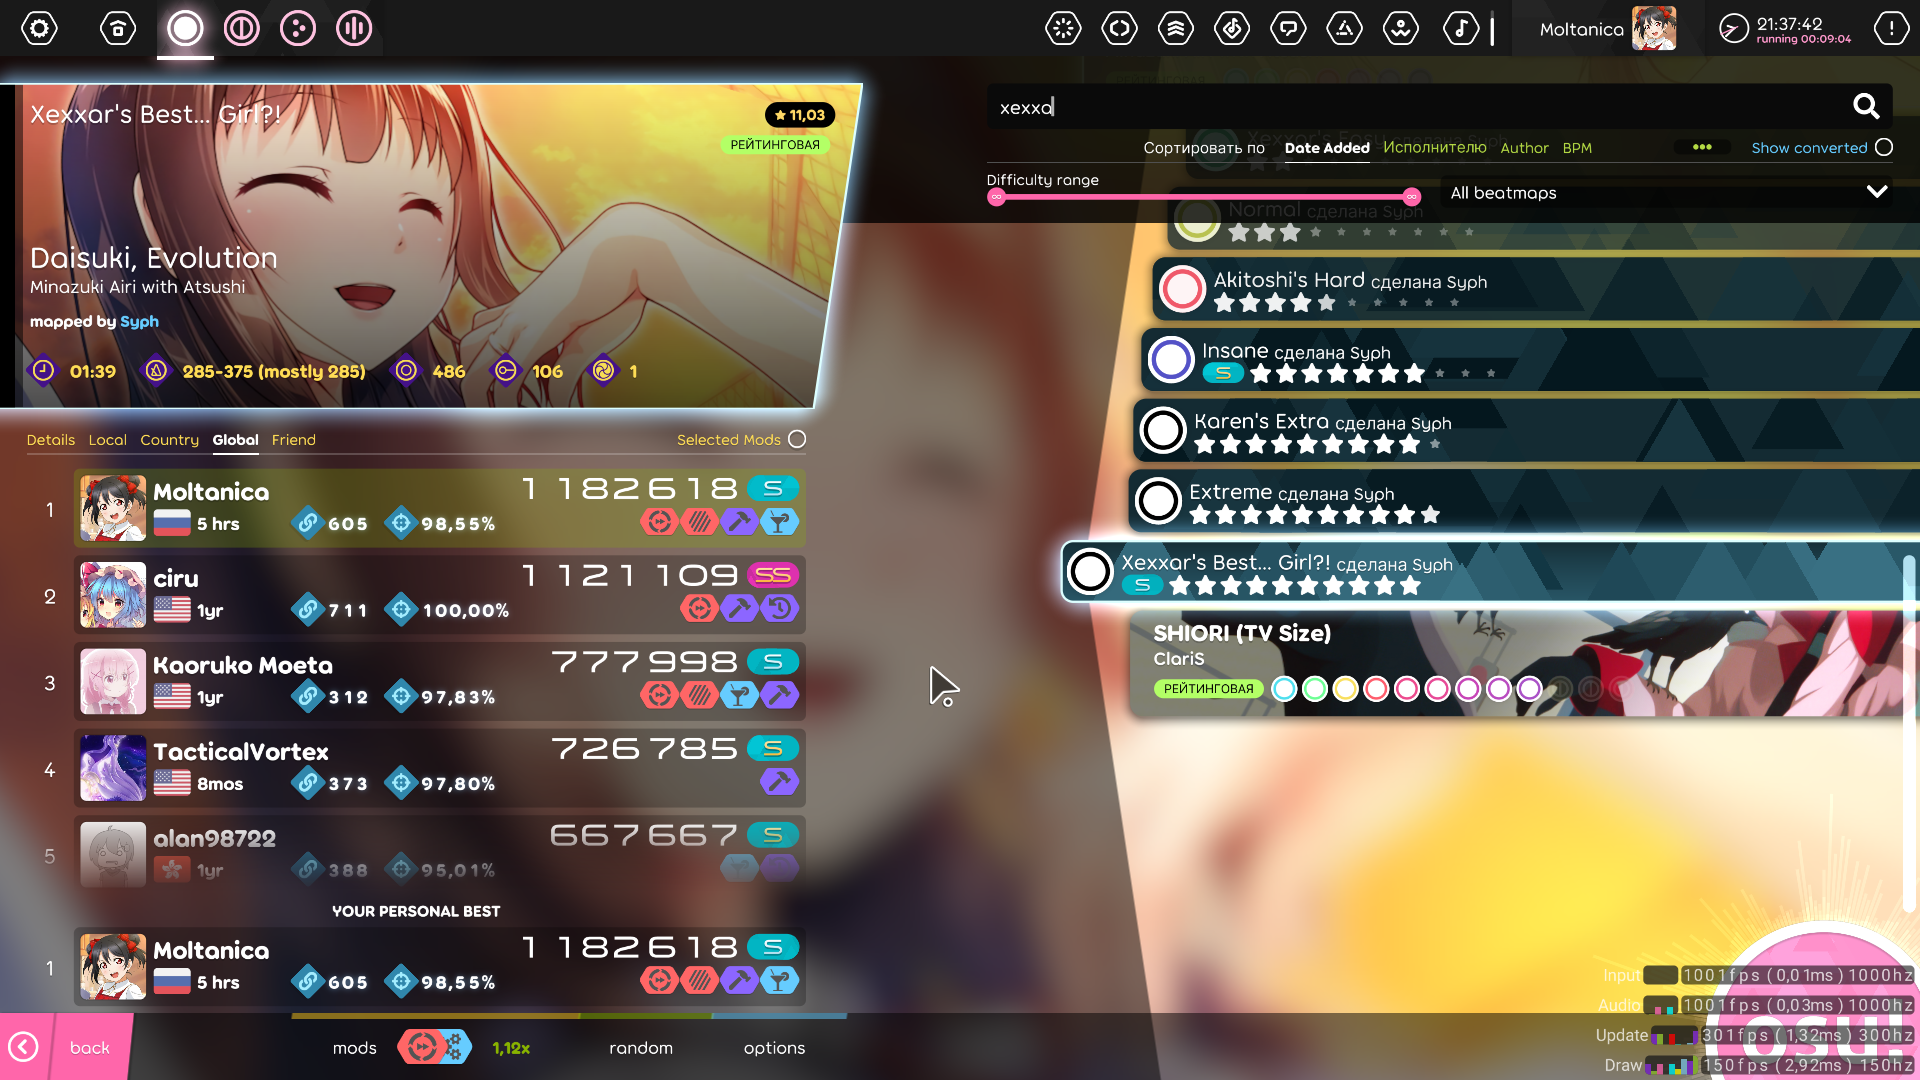This screenshot has height=1080, width=1920.
Task: Click the home icon in the top bar
Action: (x=117, y=28)
